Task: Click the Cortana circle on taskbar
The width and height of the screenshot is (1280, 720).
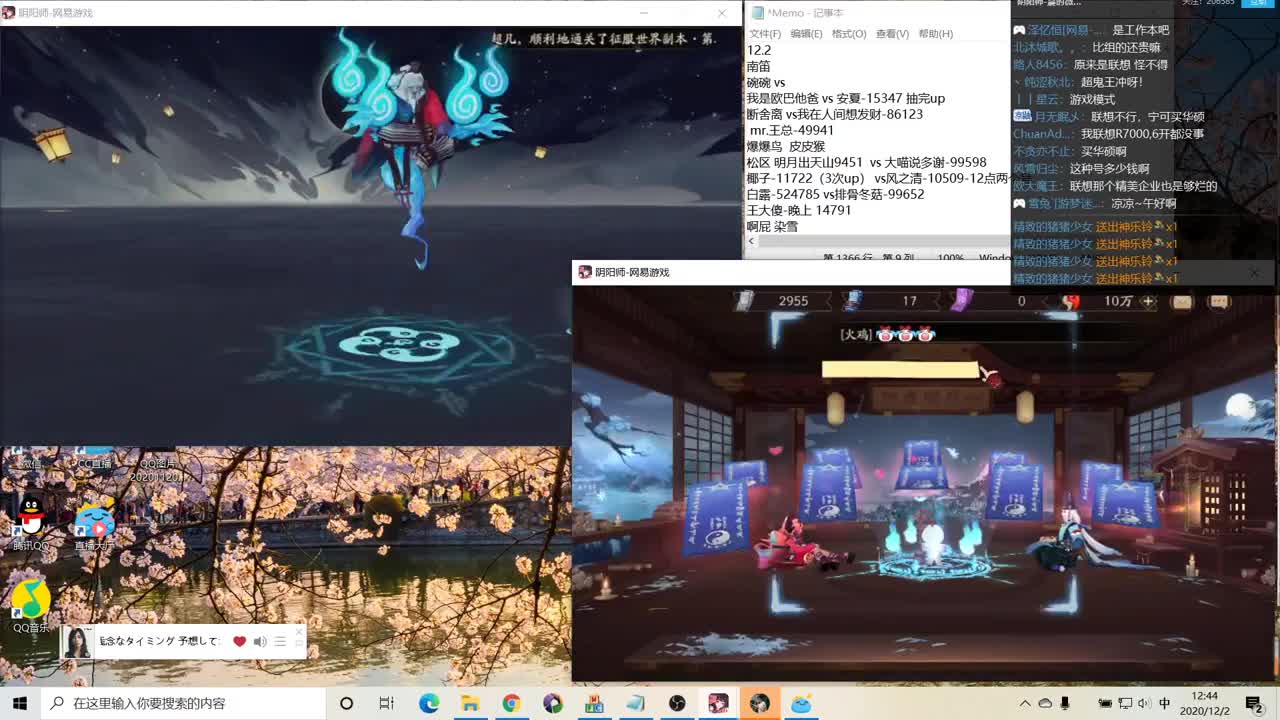Action: click(x=346, y=703)
